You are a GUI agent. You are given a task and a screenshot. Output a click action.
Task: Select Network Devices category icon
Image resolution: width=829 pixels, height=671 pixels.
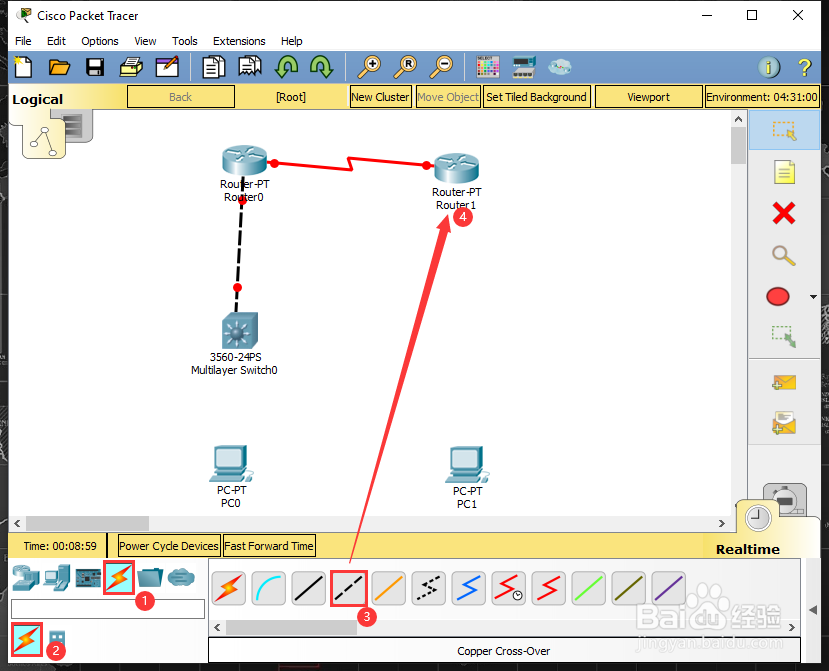tap(26, 578)
